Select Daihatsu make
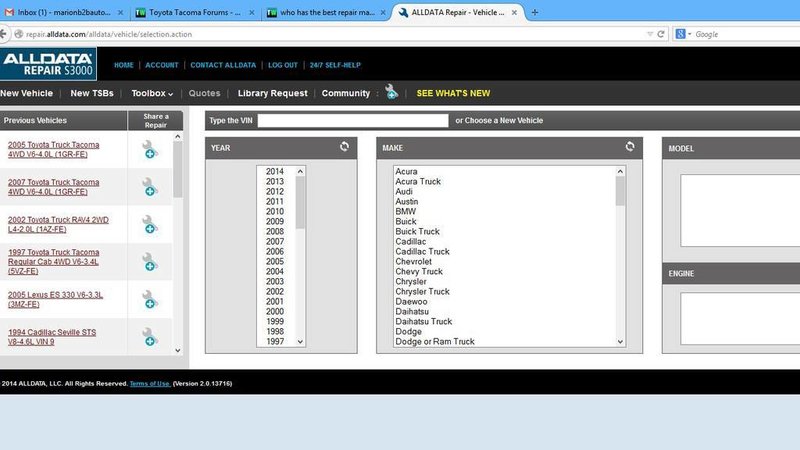 click(412, 311)
